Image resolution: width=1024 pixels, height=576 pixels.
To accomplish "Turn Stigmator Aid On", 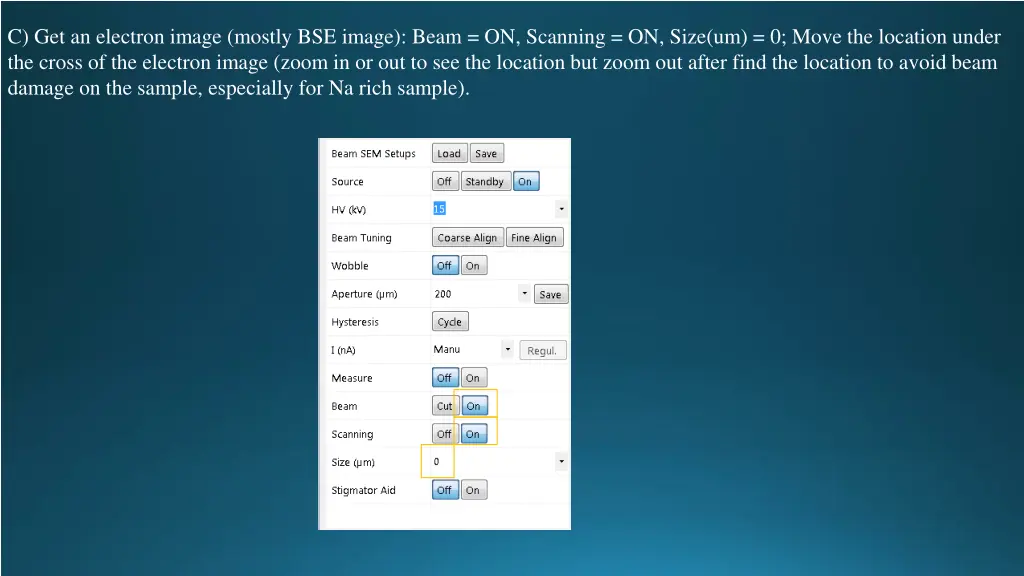I will pos(473,490).
